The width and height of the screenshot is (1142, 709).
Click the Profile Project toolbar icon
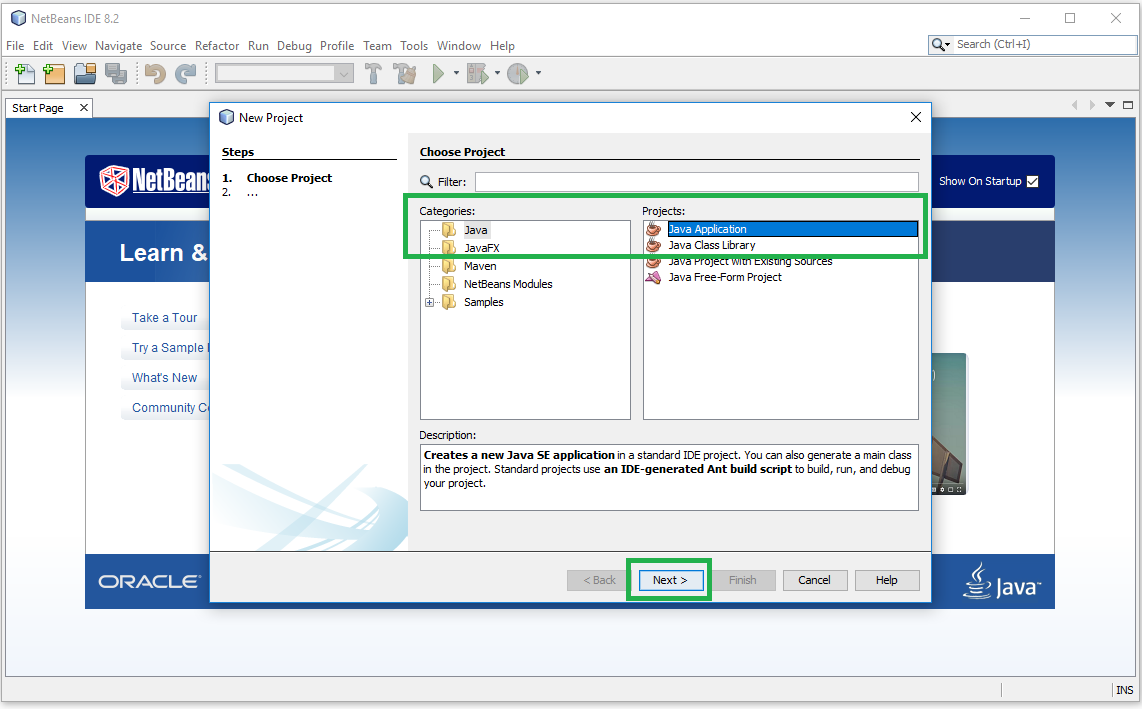(x=518, y=74)
